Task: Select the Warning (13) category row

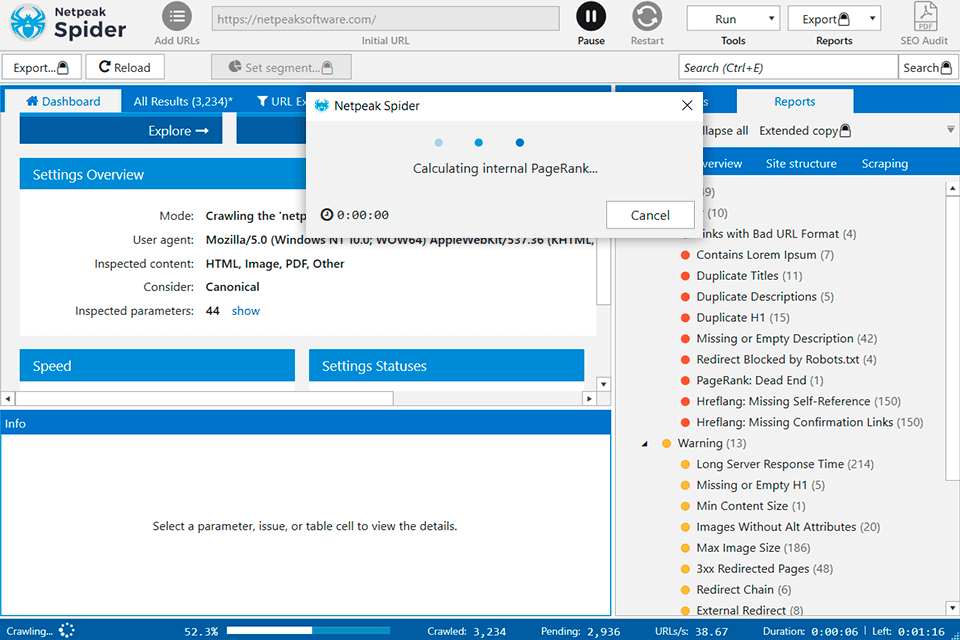Action: (711, 443)
